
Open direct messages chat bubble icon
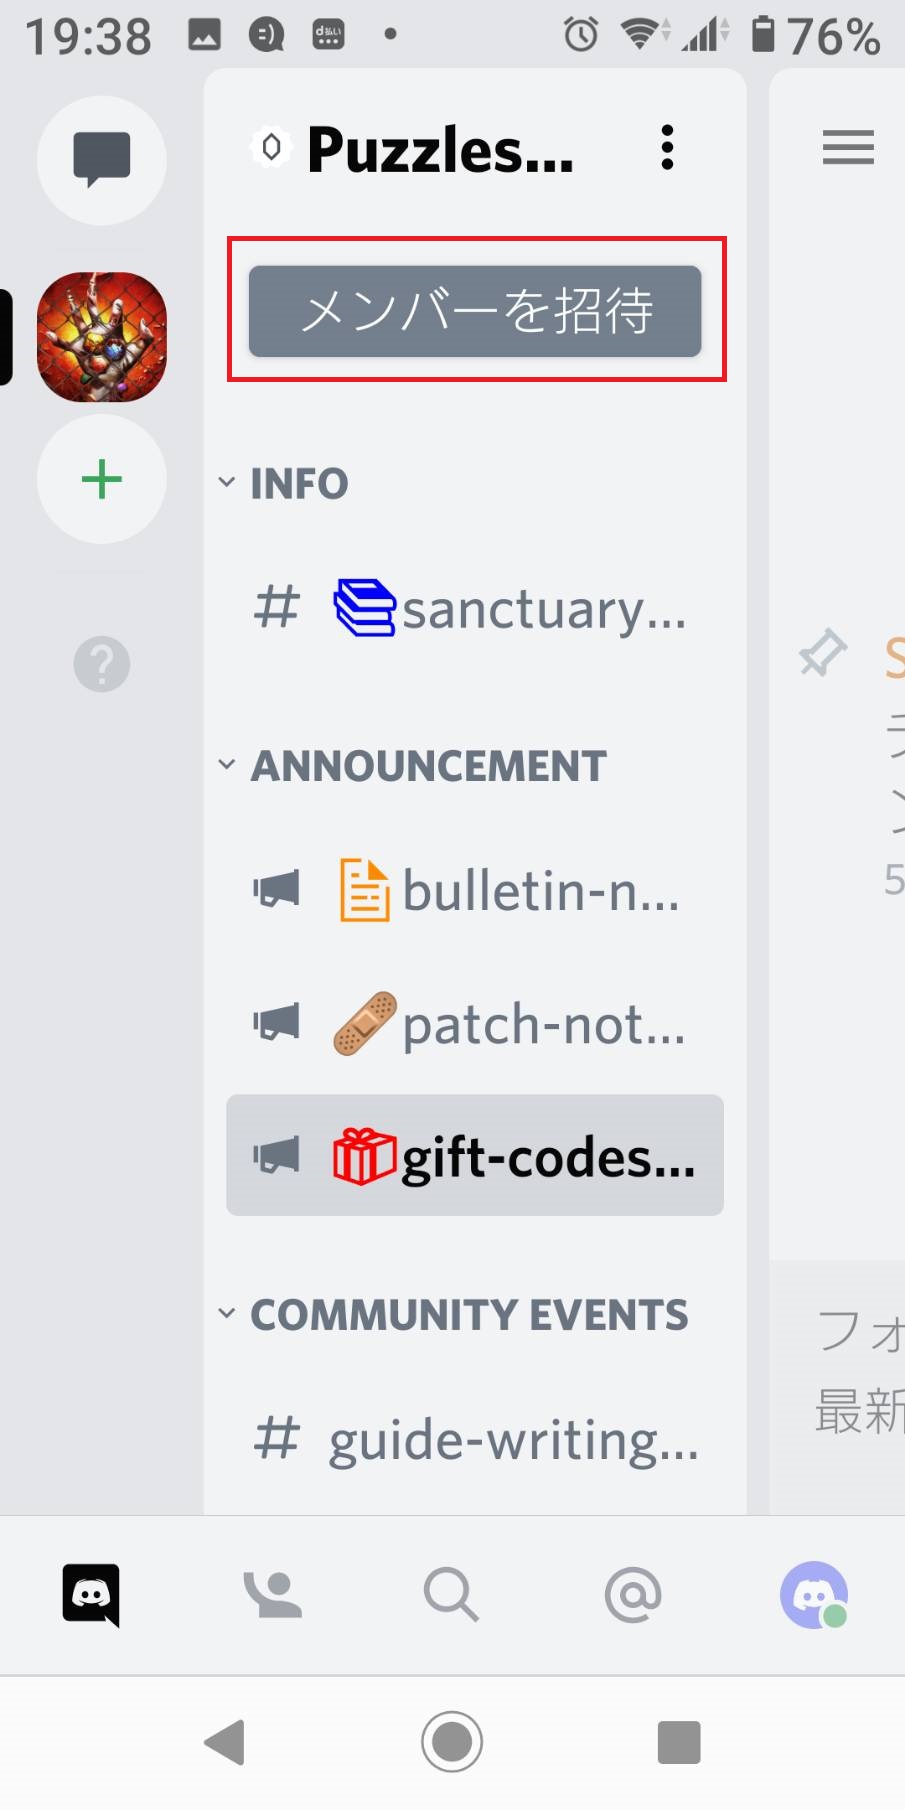[x=101, y=160]
